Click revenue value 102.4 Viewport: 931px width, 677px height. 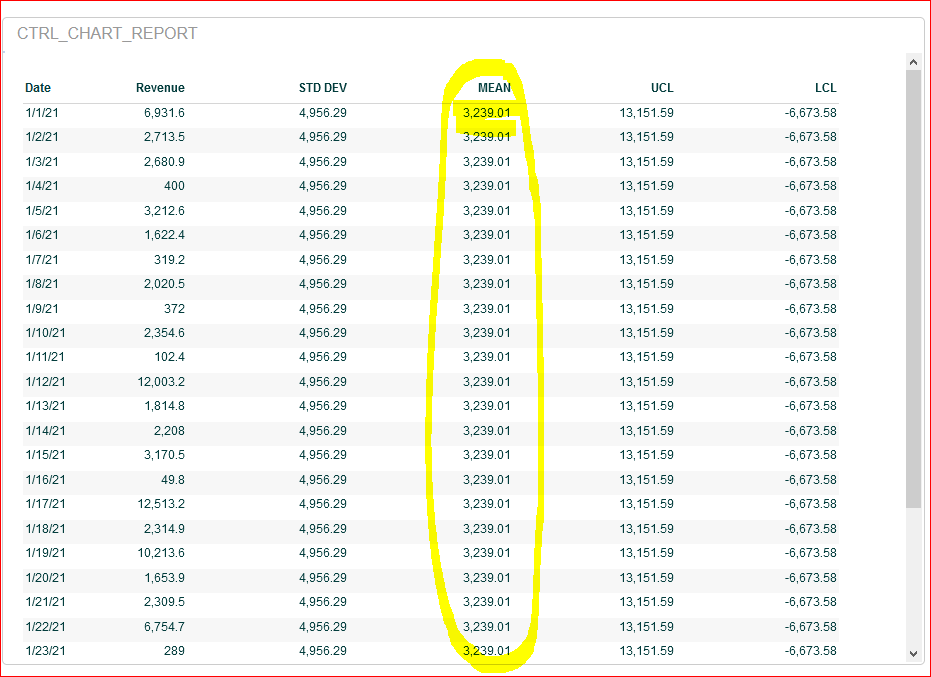(x=169, y=358)
